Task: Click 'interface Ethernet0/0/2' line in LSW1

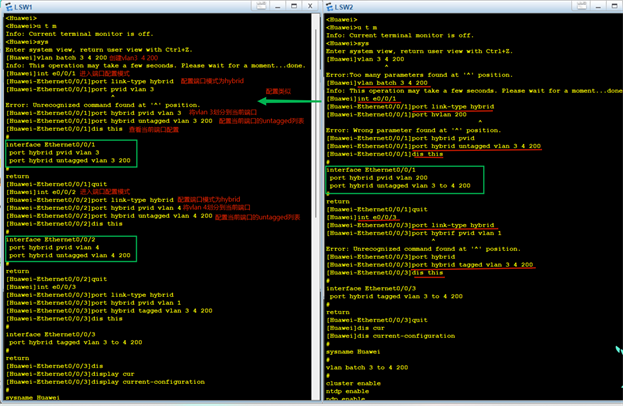Action: (x=50, y=239)
